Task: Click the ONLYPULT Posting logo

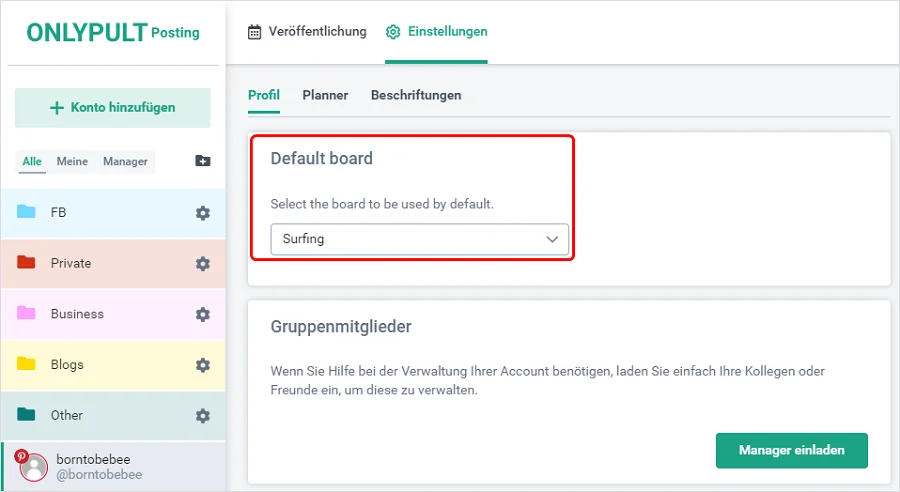Action: pos(112,32)
